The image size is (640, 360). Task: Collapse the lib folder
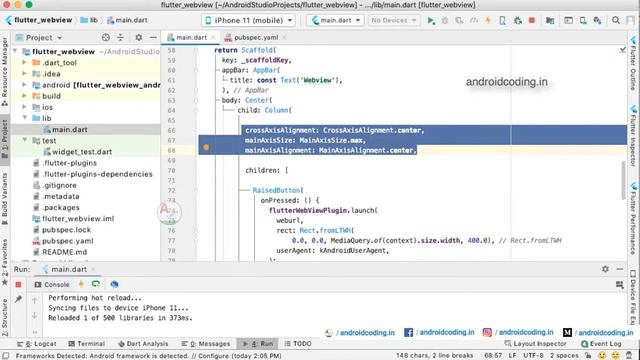(24, 118)
